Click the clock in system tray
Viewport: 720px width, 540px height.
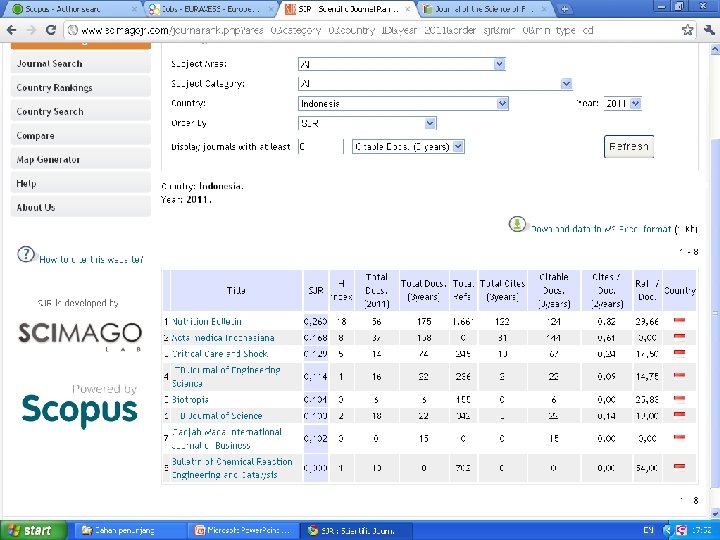point(703,530)
